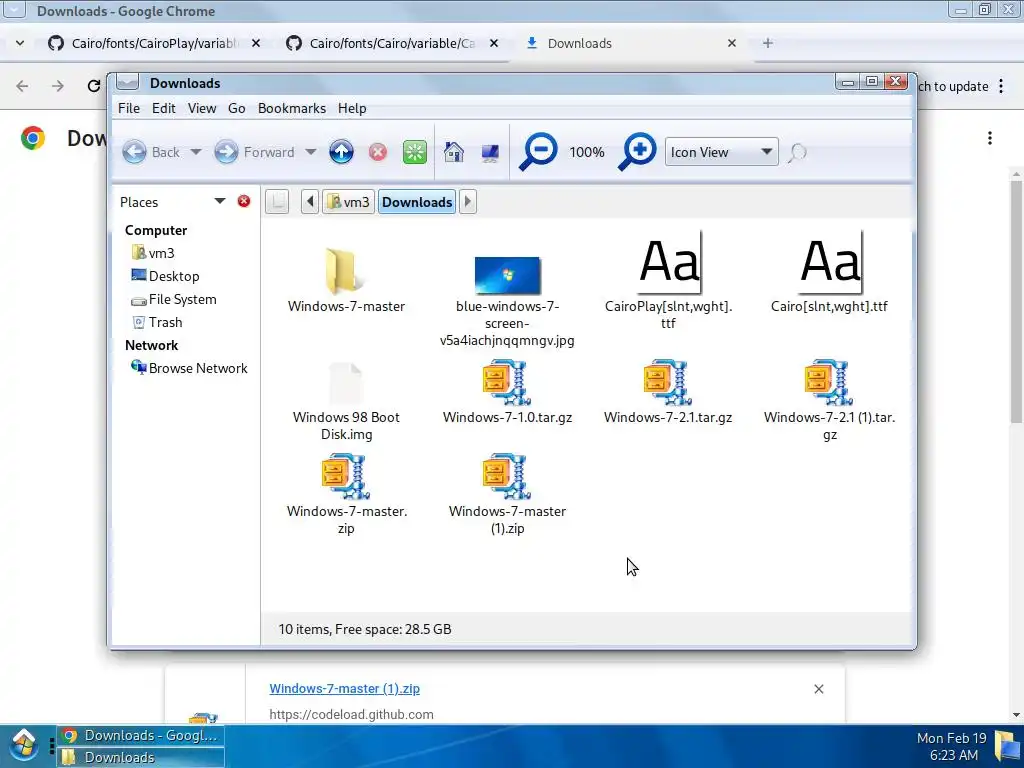Open Chrome main menu three dots
This screenshot has height=768, width=1024.
pos(1001,86)
